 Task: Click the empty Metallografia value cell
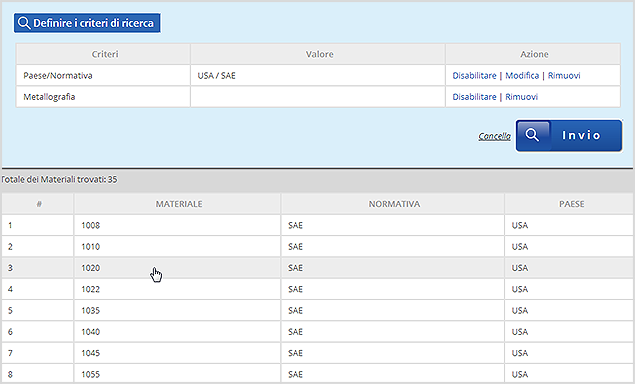click(318, 97)
